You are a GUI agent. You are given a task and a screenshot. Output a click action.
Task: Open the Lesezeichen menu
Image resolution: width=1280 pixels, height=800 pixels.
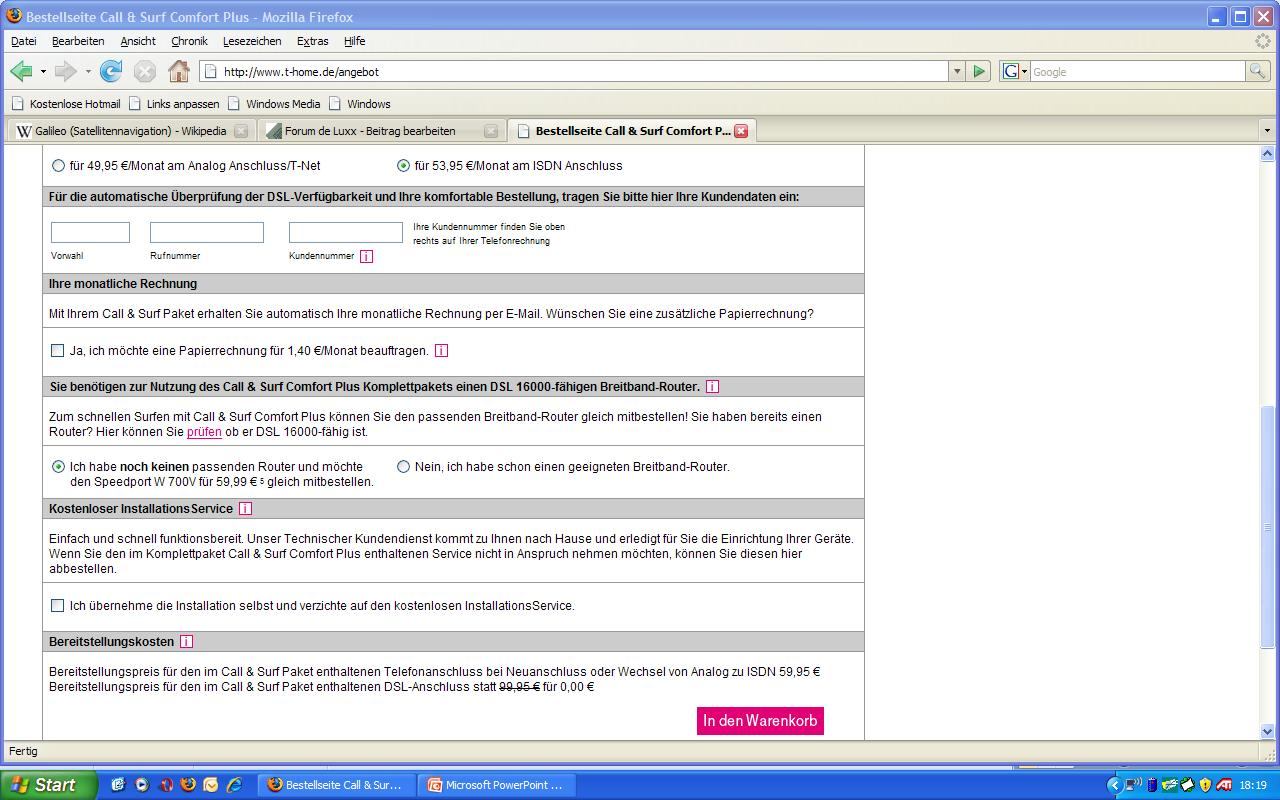tap(252, 41)
